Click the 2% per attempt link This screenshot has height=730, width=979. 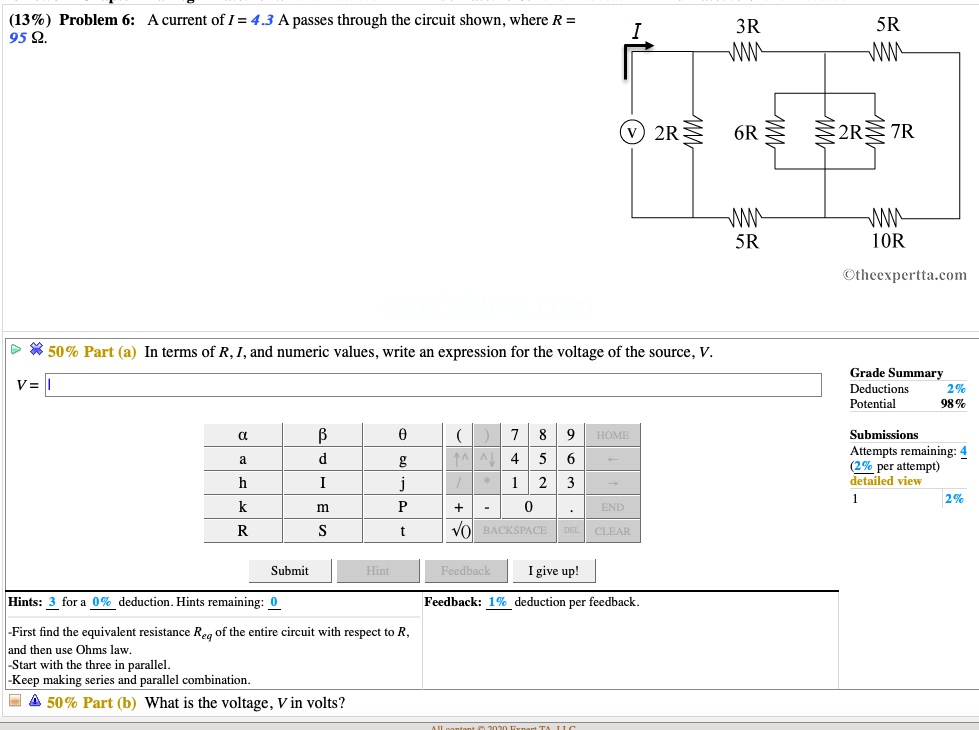(x=863, y=466)
